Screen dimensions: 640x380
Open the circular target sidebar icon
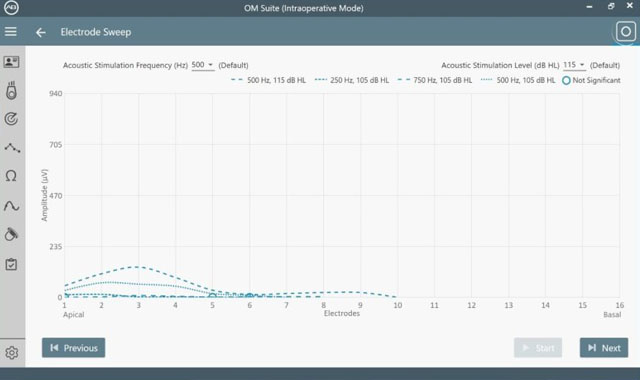point(11,119)
